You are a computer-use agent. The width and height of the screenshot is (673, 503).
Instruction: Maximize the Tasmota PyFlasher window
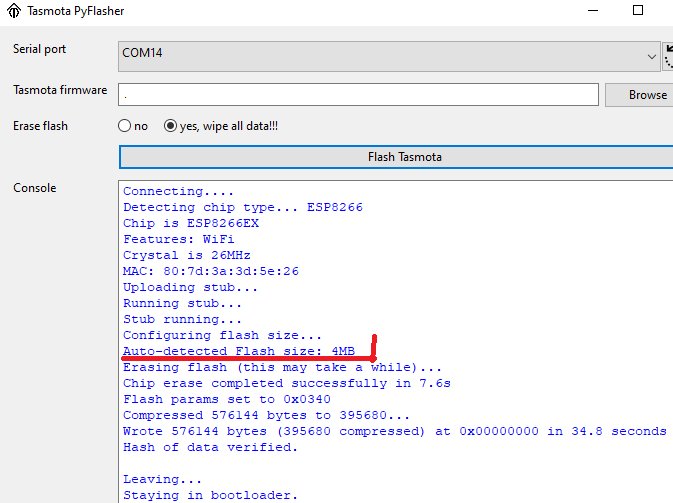(638, 10)
